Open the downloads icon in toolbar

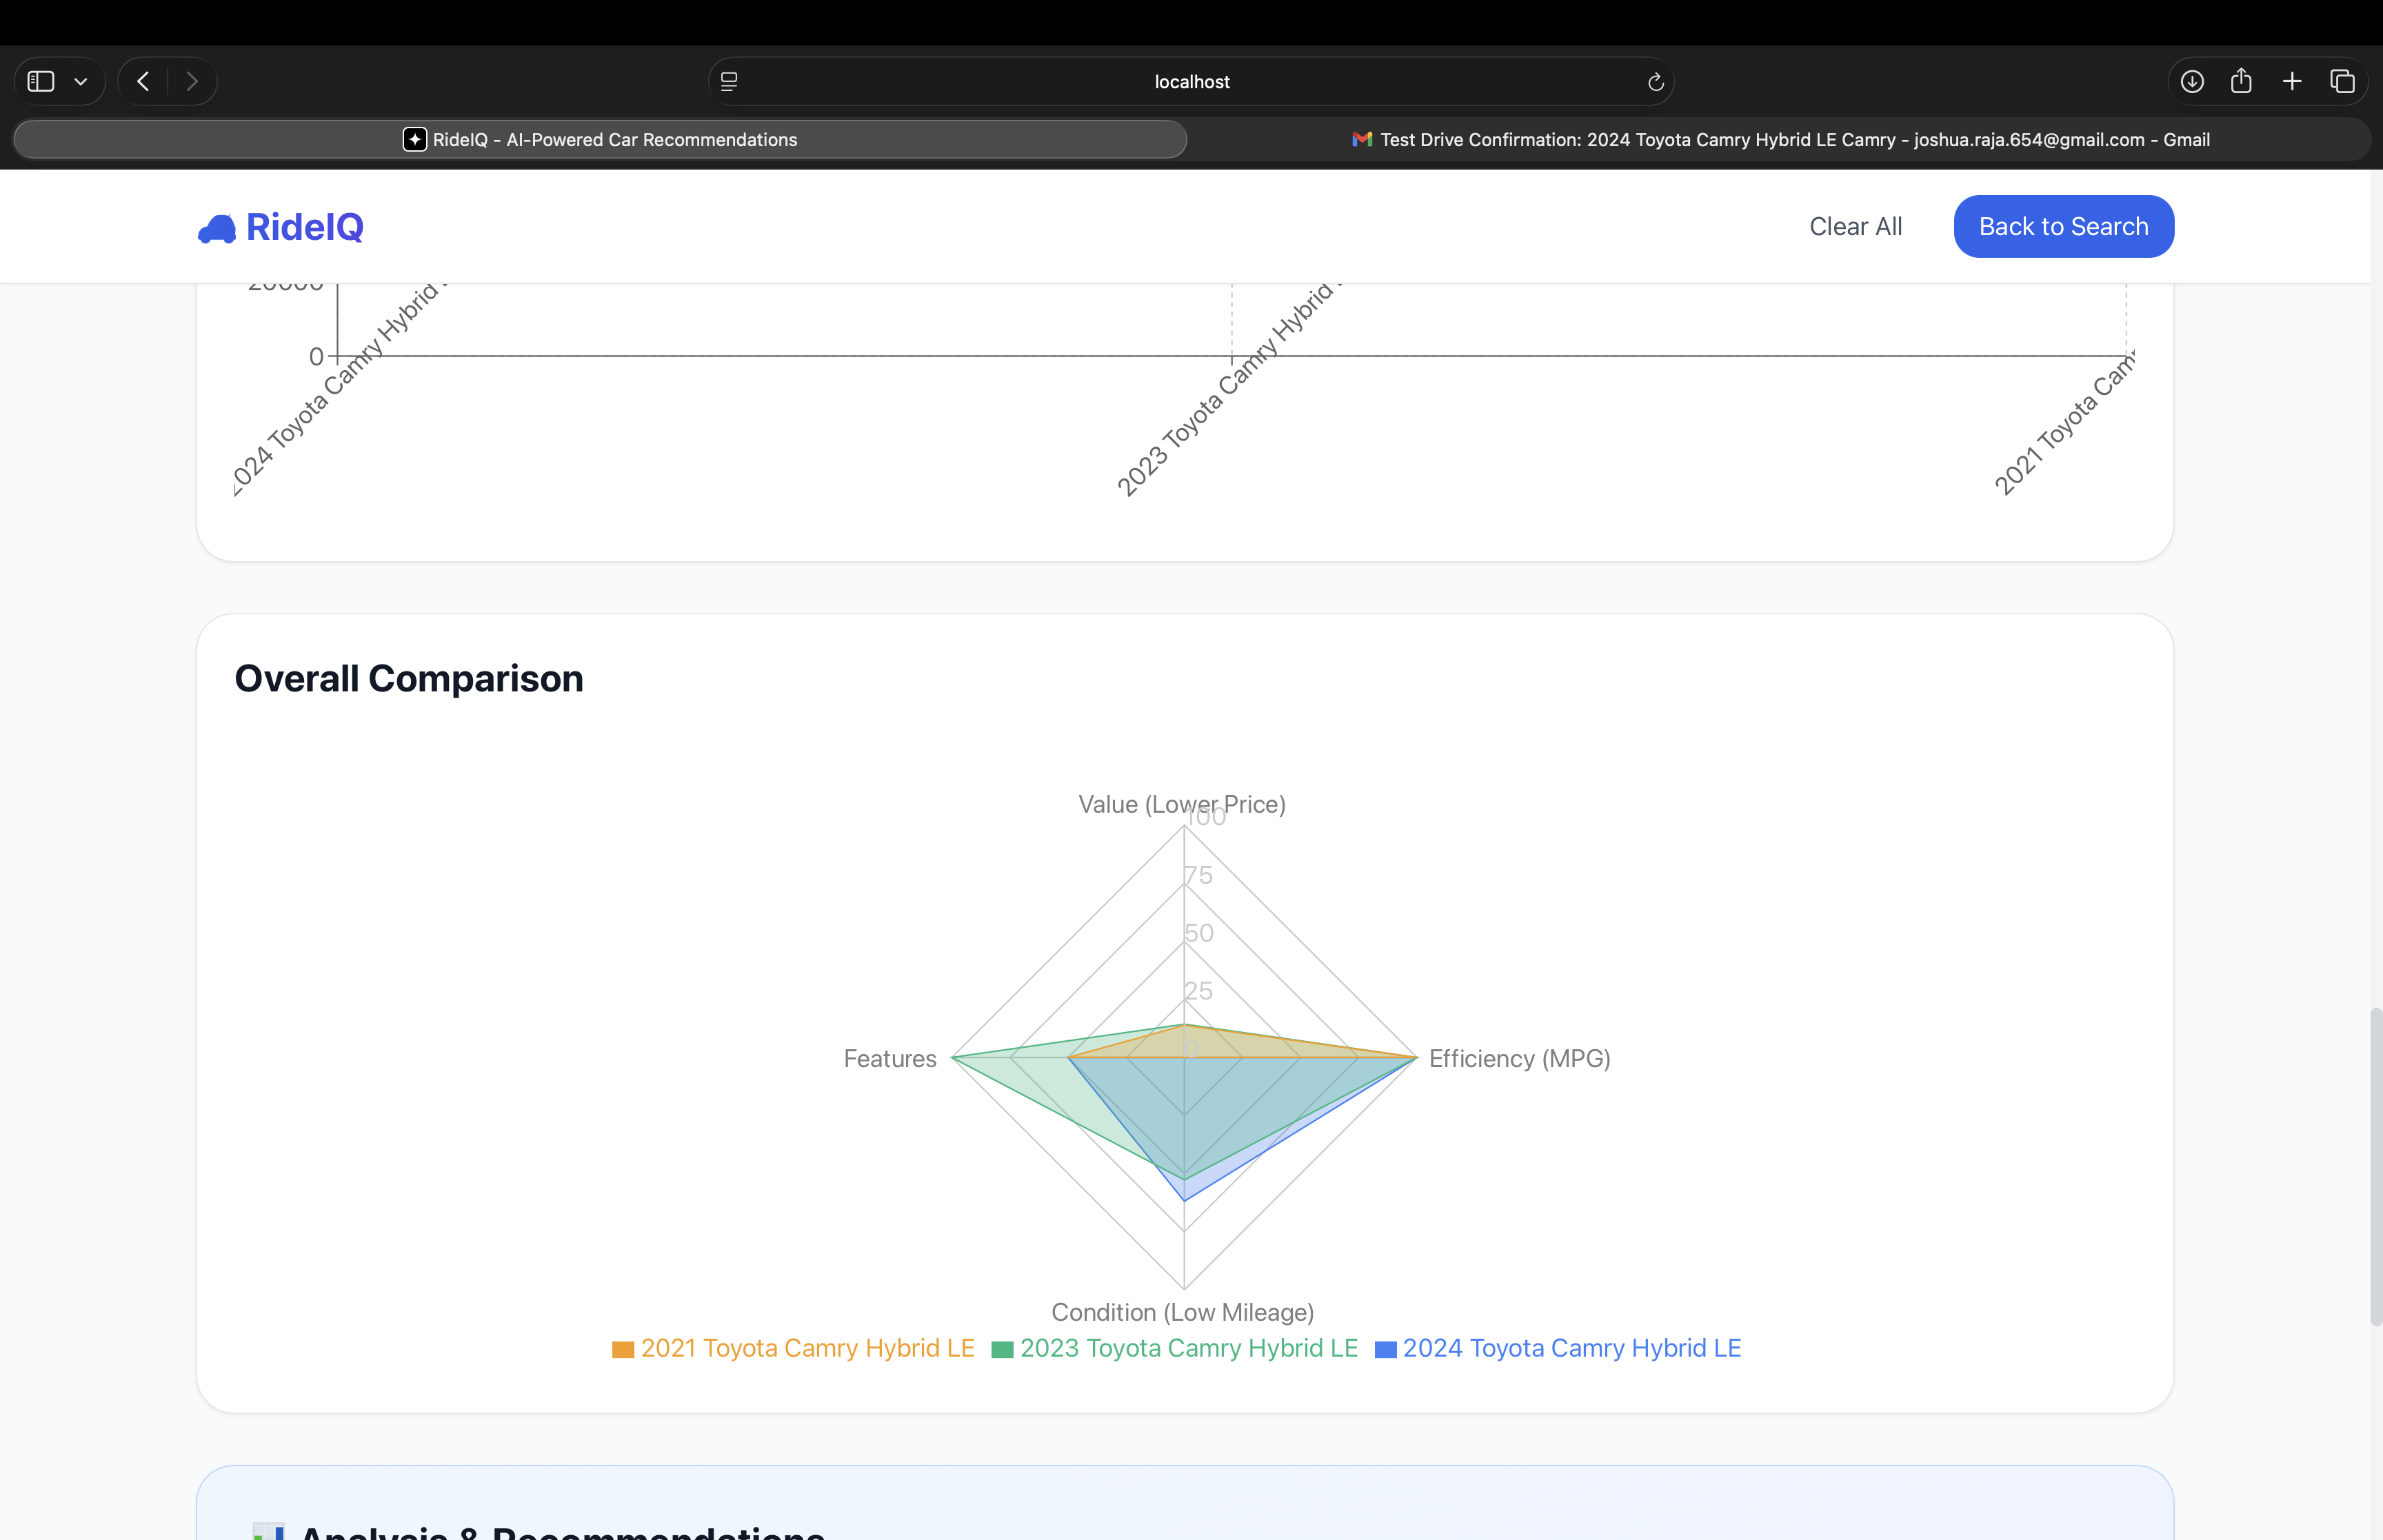[x=2192, y=81]
